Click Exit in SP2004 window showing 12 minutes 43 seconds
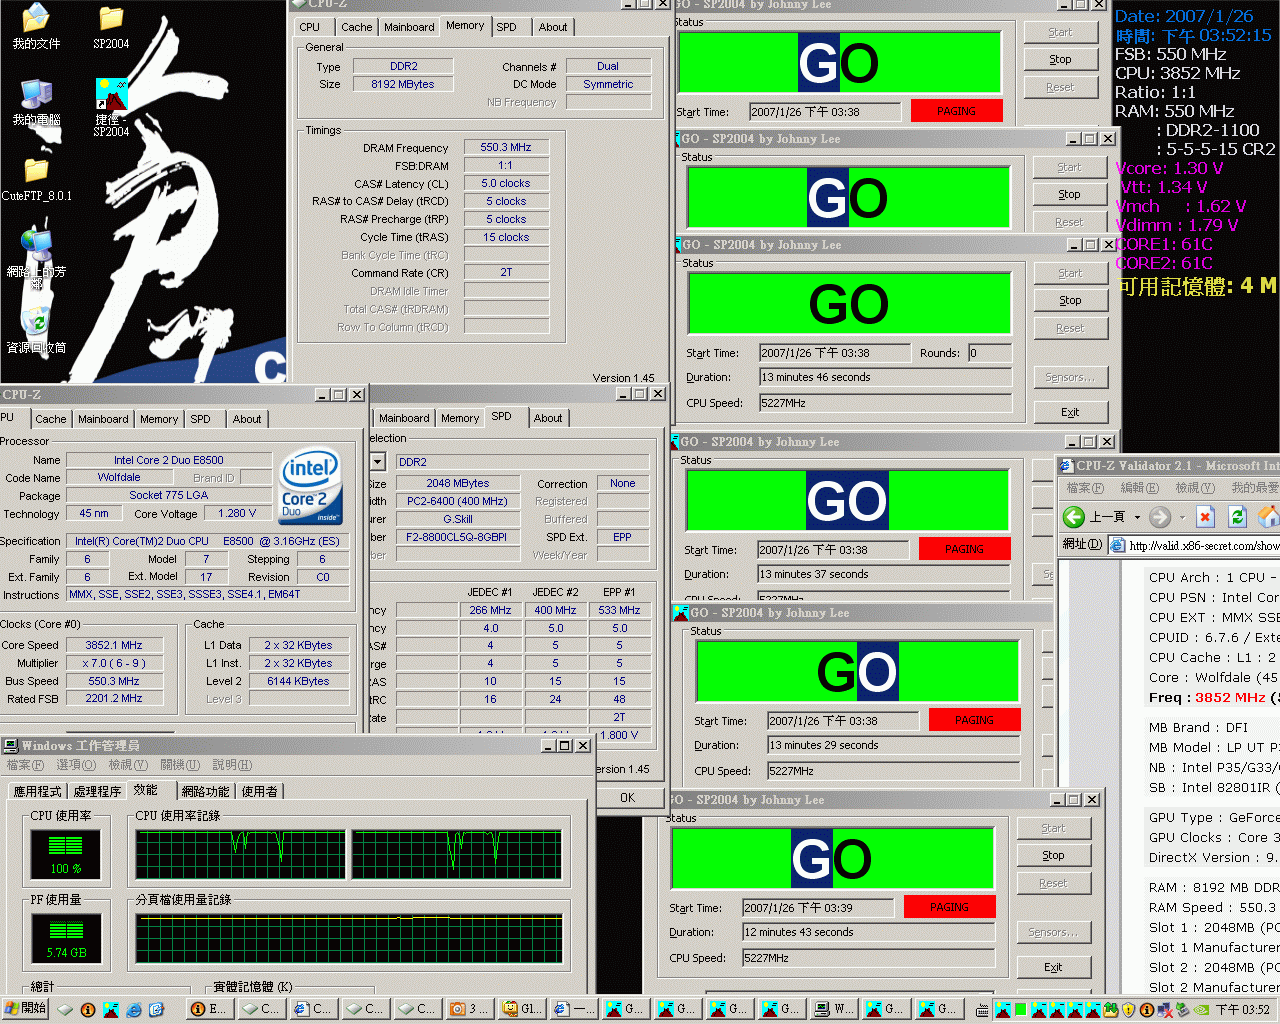Image resolution: width=1280 pixels, height=1024 pixels. pos(1053,967)
